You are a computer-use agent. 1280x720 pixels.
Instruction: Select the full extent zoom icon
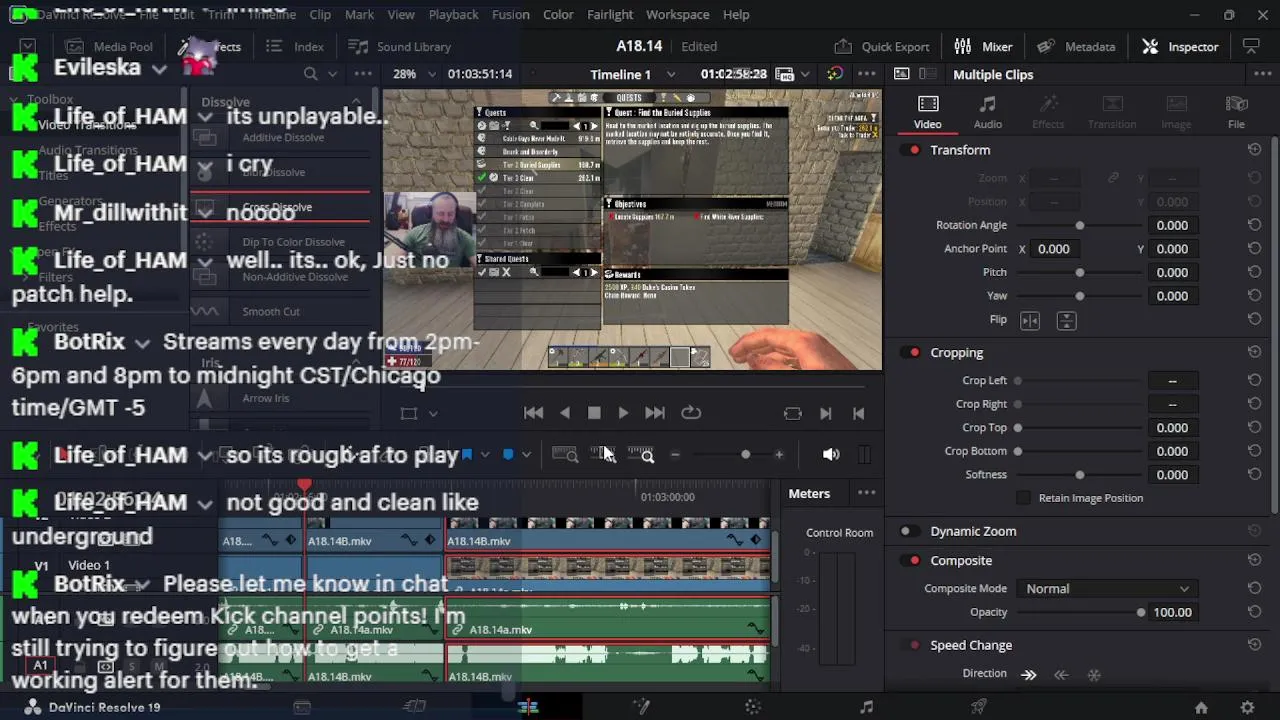point(565,454)
